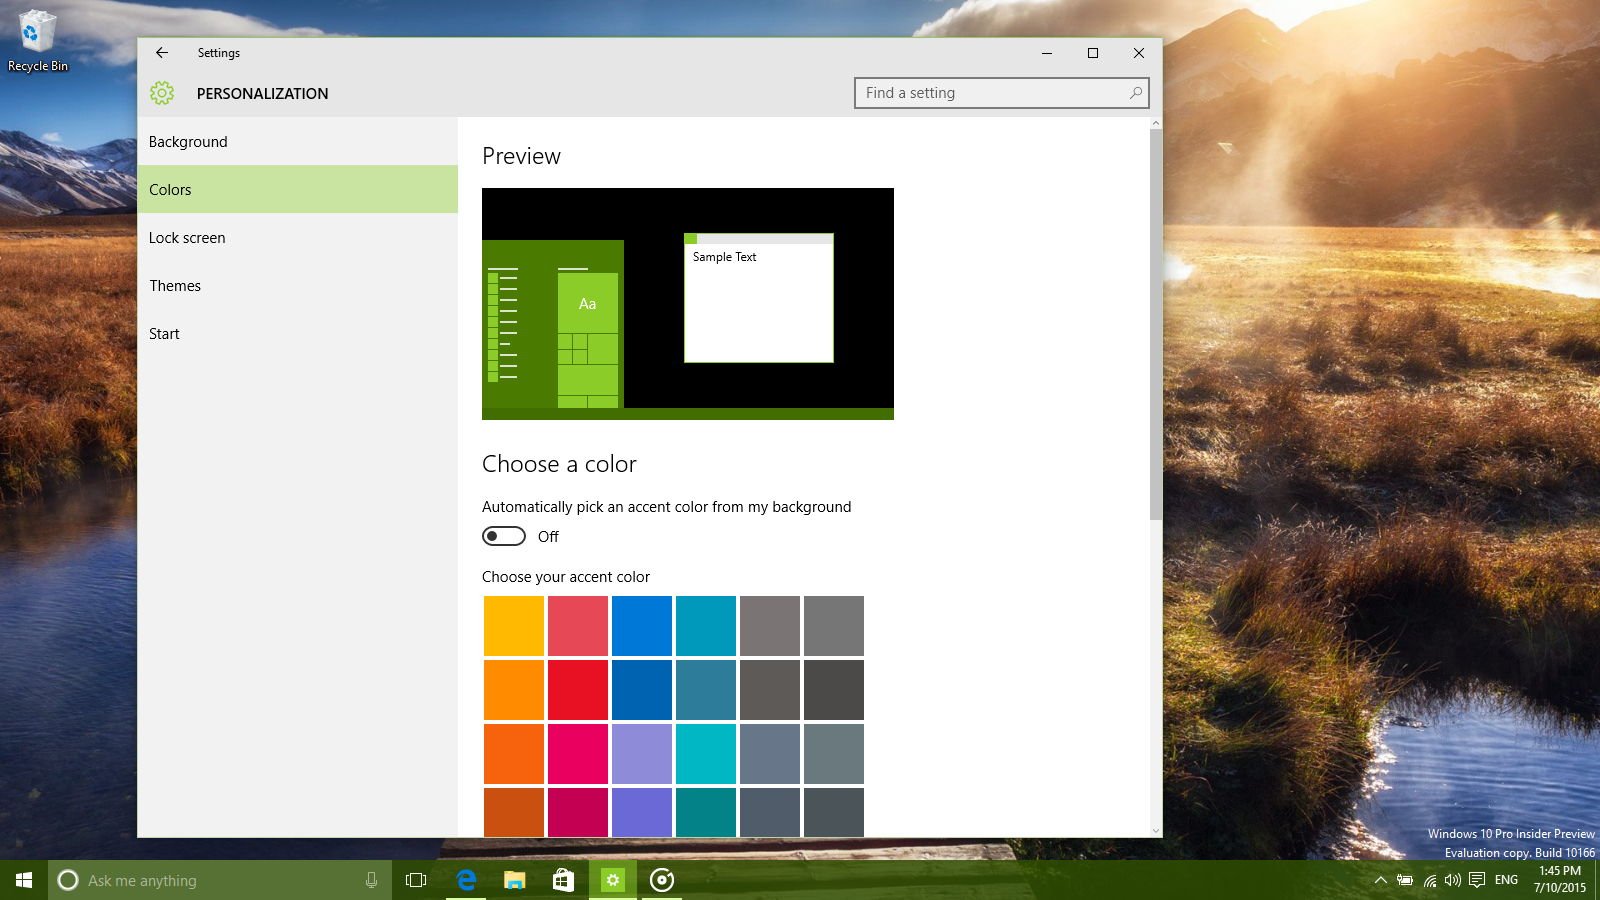
Task: Open the Start personalization section
Action: click(x=298, y=334)
